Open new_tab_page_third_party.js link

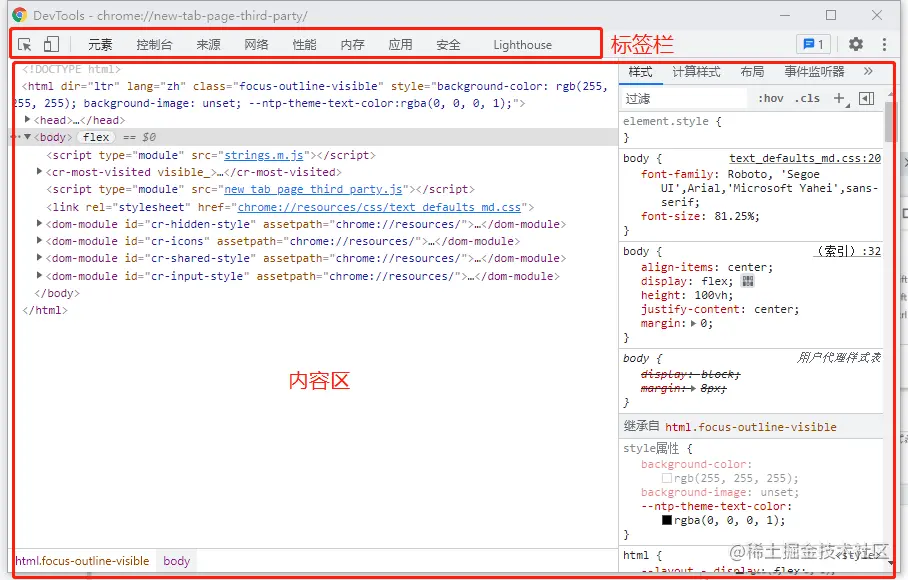click(313, 189)
